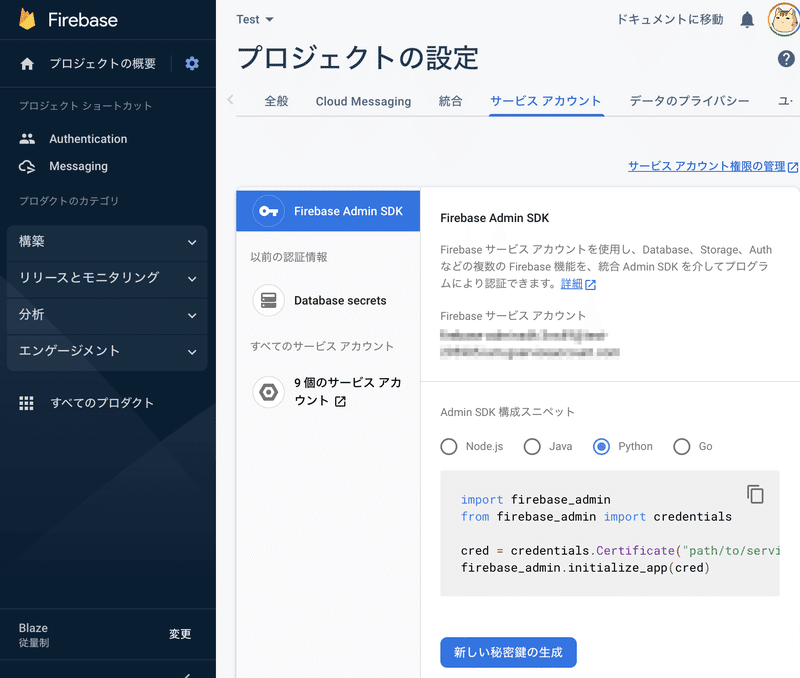
Task: Click external link icon after サービス アカウント権限の管理
Action: 793,167
